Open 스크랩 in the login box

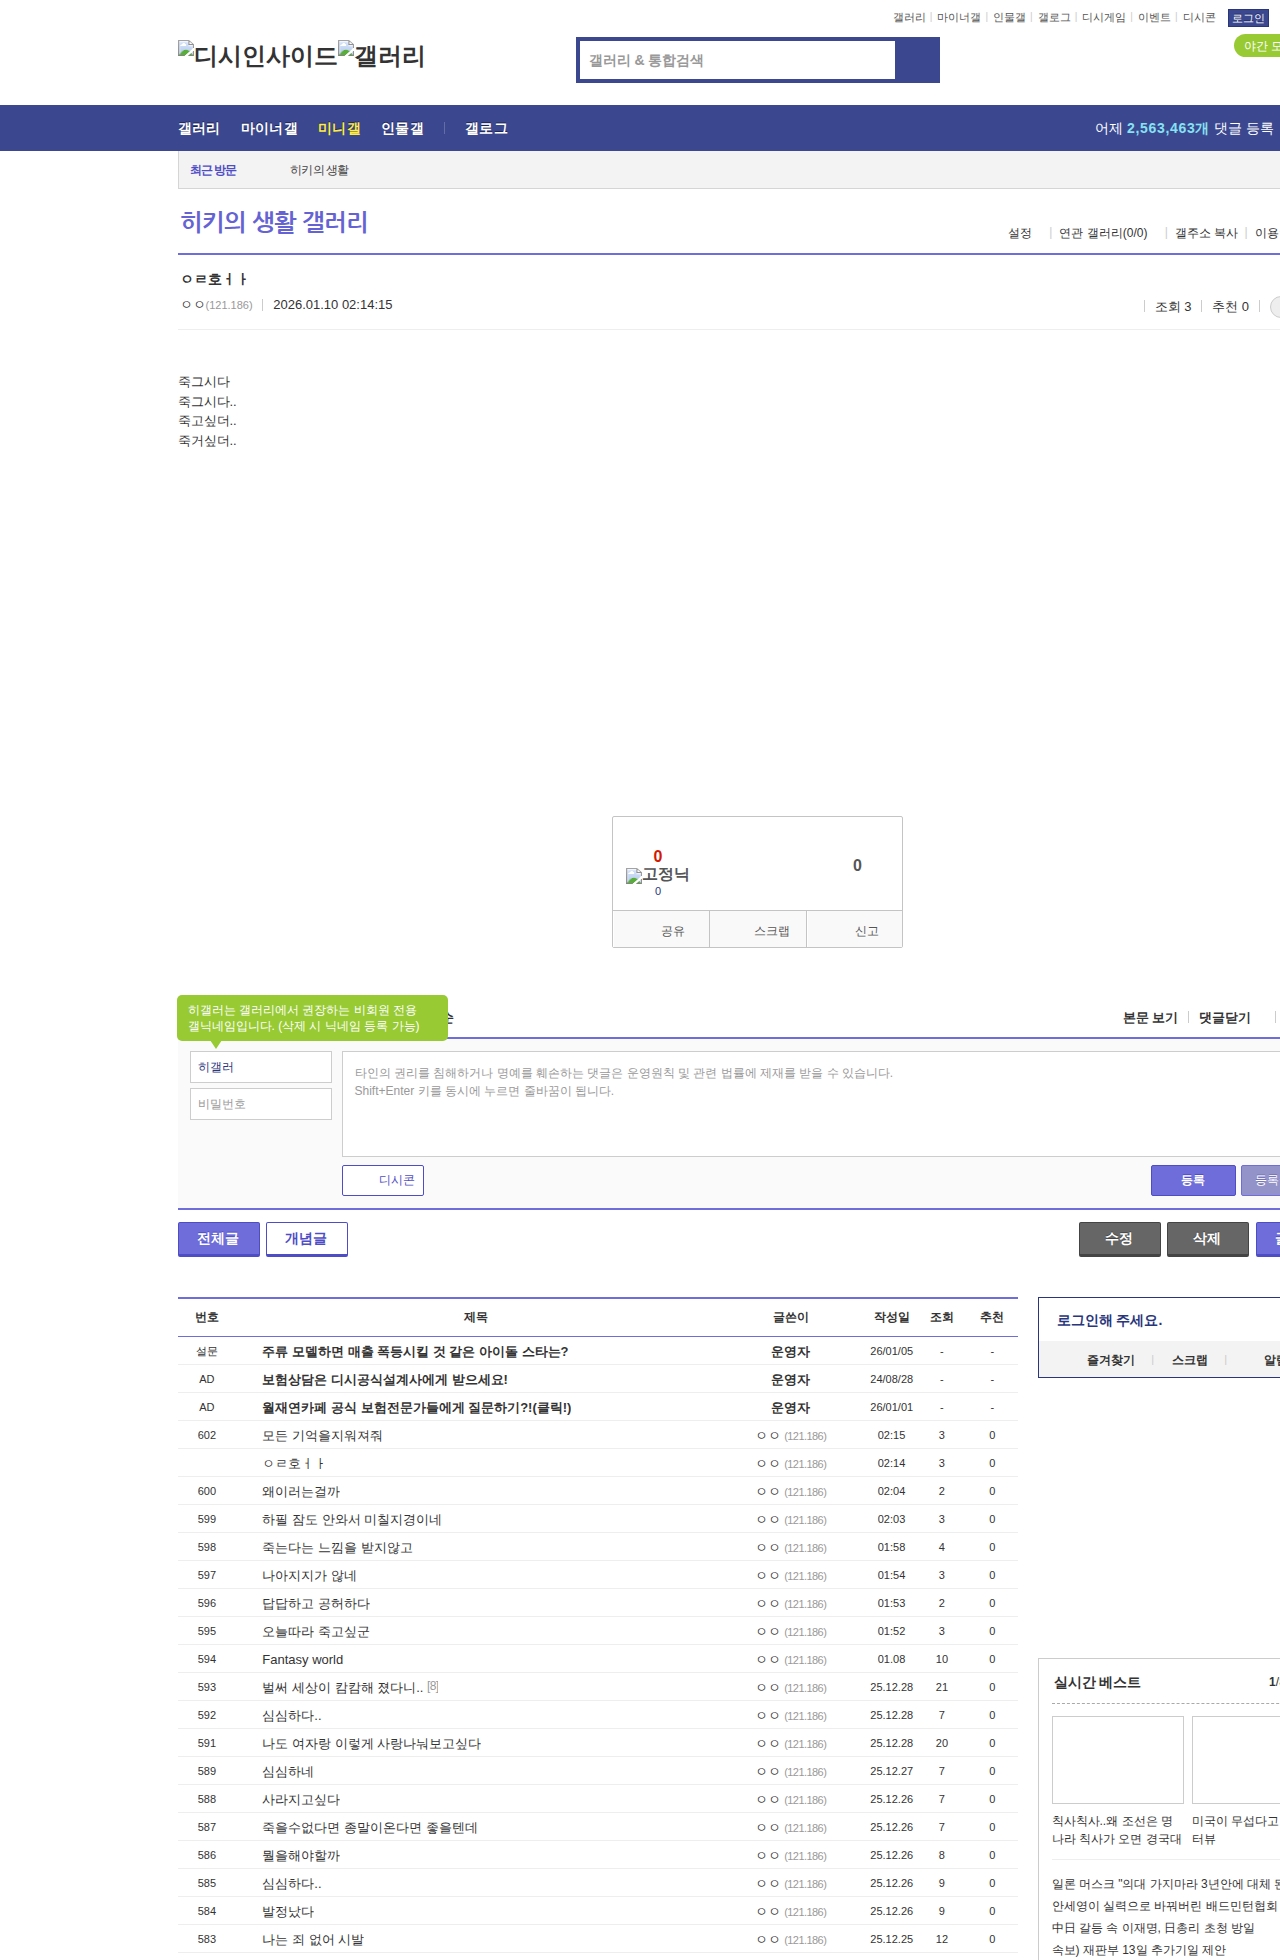point(1190,1360)
